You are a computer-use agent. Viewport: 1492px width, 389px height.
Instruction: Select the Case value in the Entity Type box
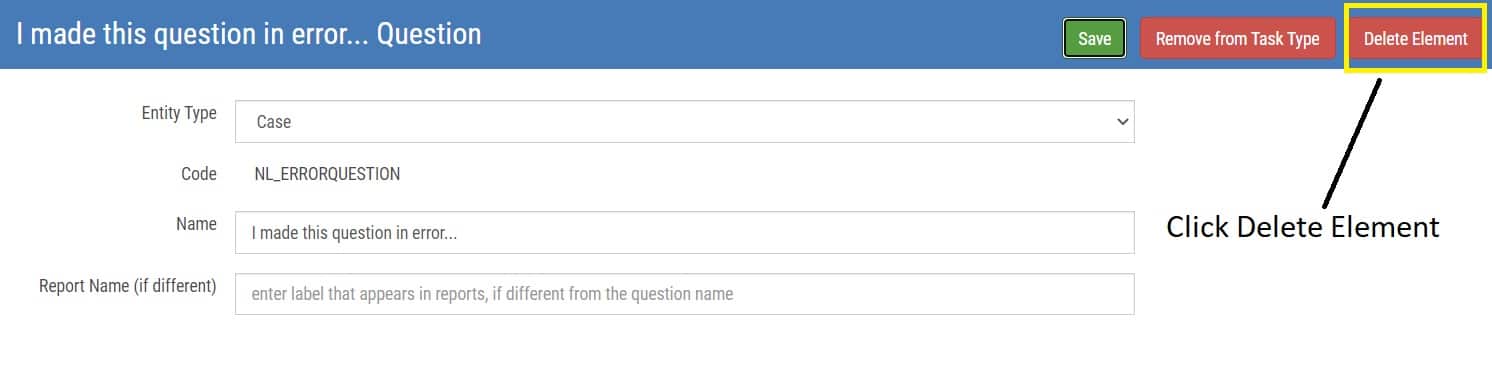tap(273, 122)
